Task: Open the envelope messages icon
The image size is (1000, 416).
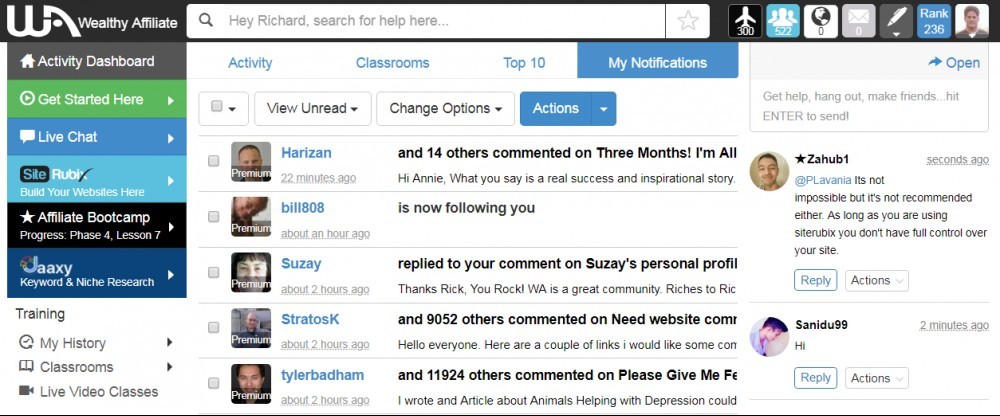Action: pos(858,21)
